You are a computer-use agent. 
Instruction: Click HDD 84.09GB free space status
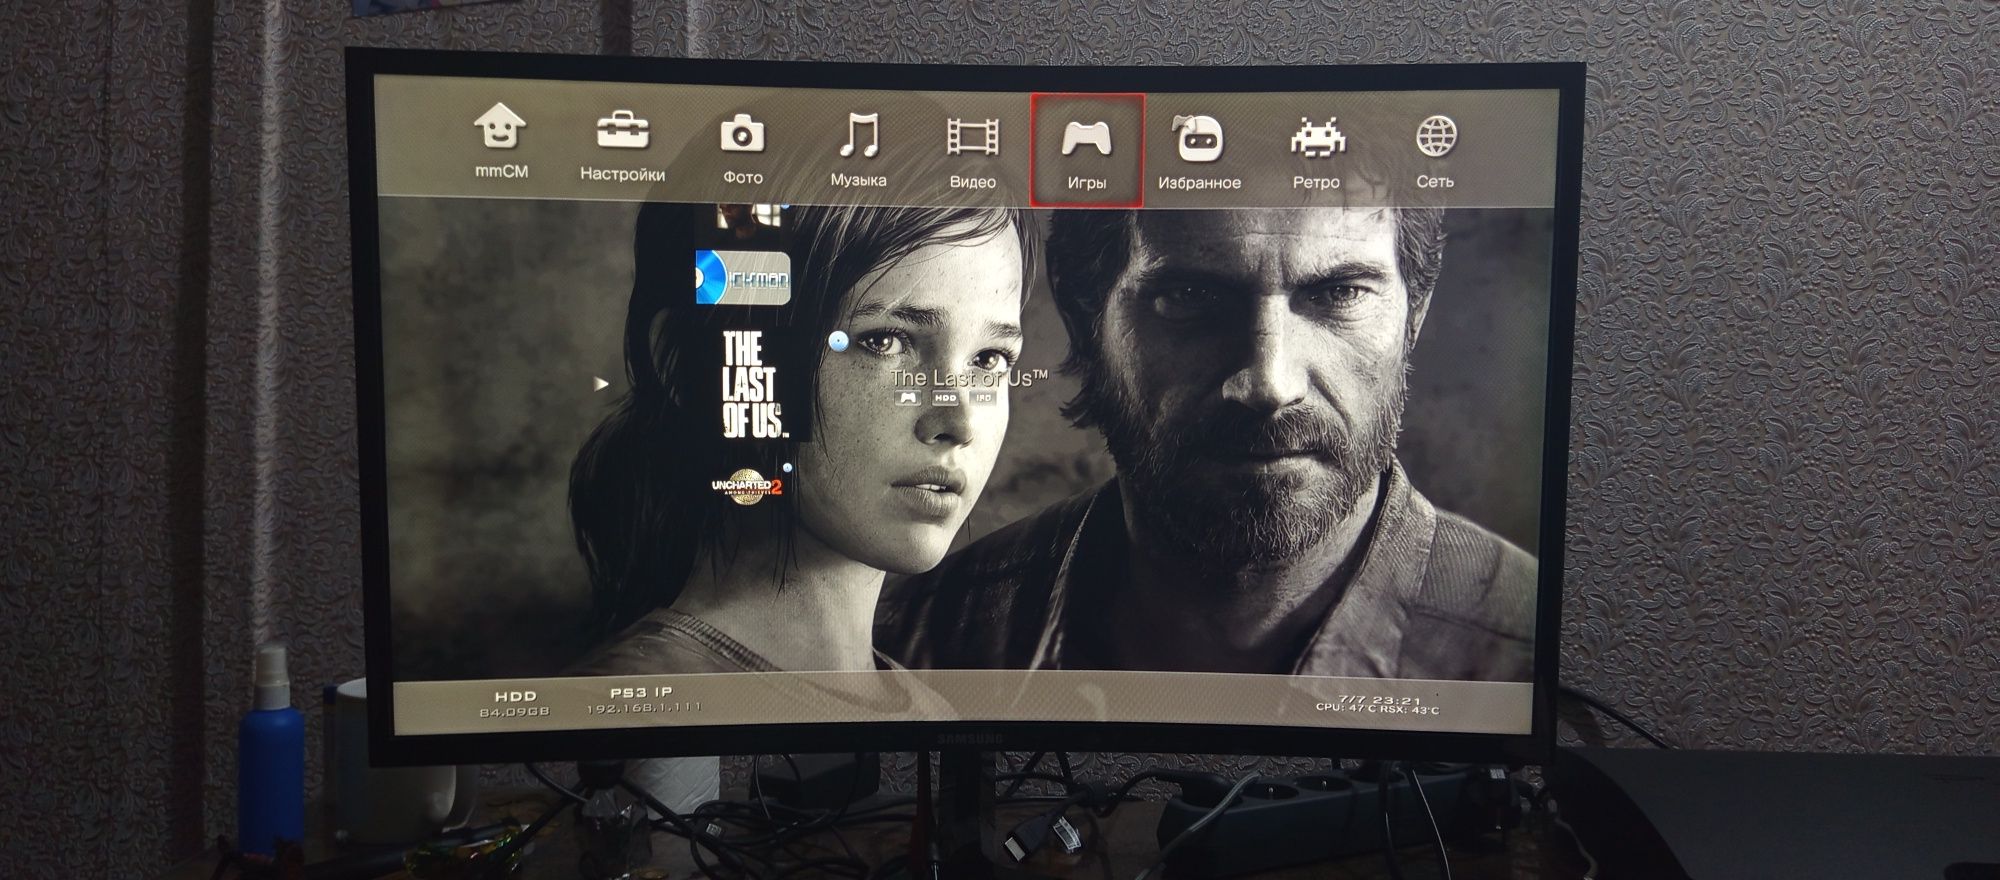(x=515, y=703)
